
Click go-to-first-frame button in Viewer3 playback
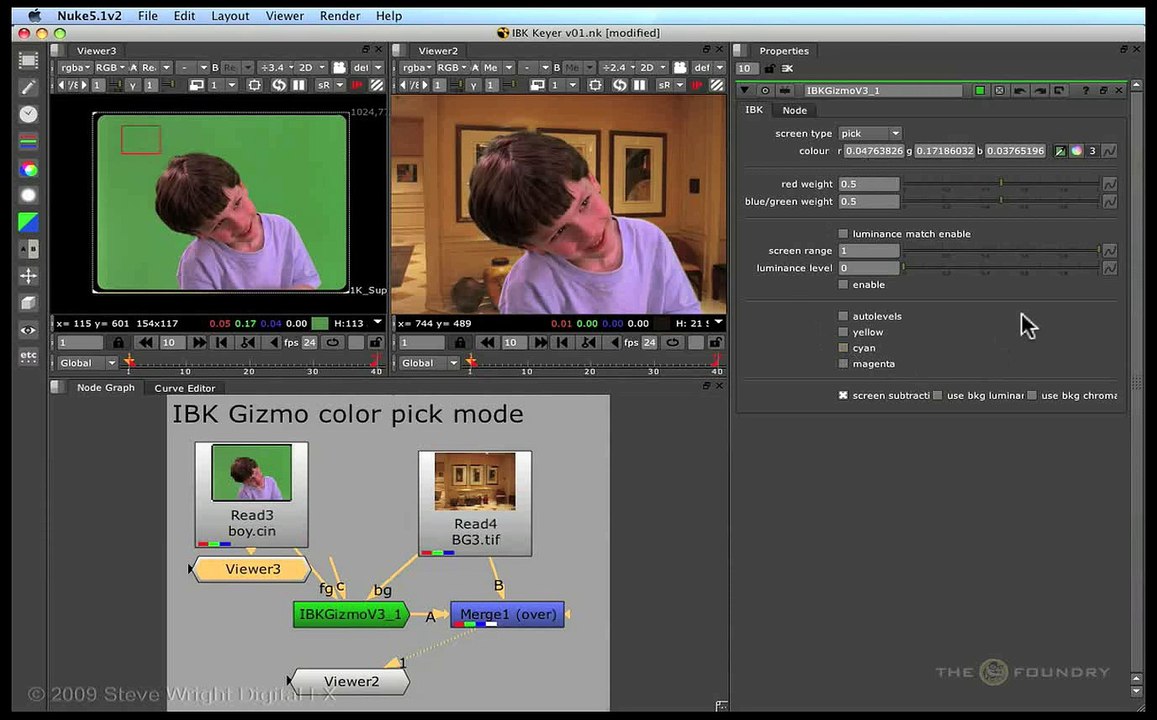tap(221, 342)
